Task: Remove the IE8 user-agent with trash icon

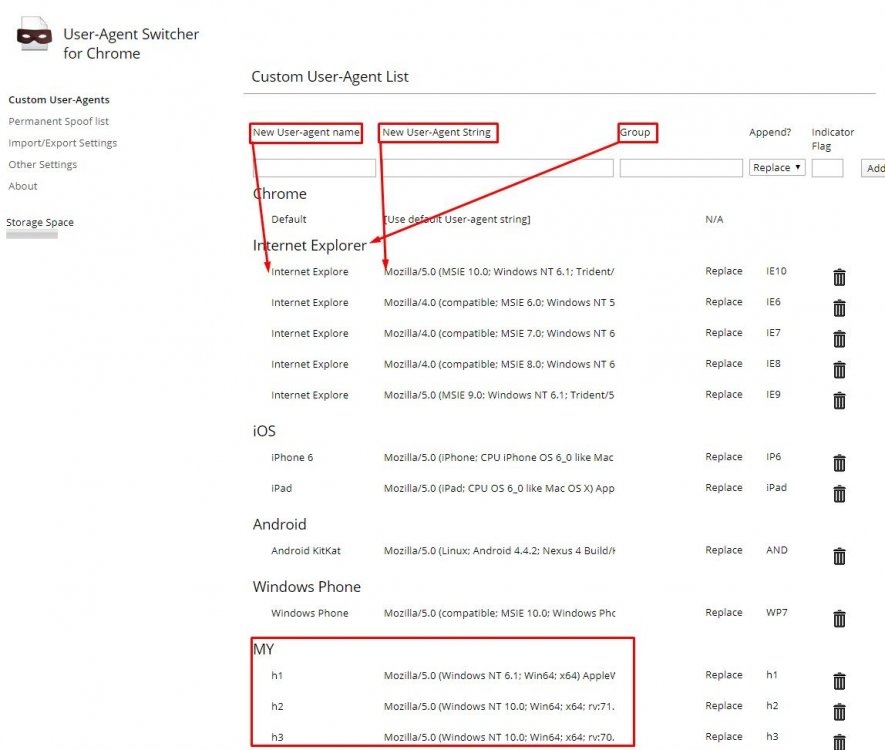Action: (x=839, y=370)
